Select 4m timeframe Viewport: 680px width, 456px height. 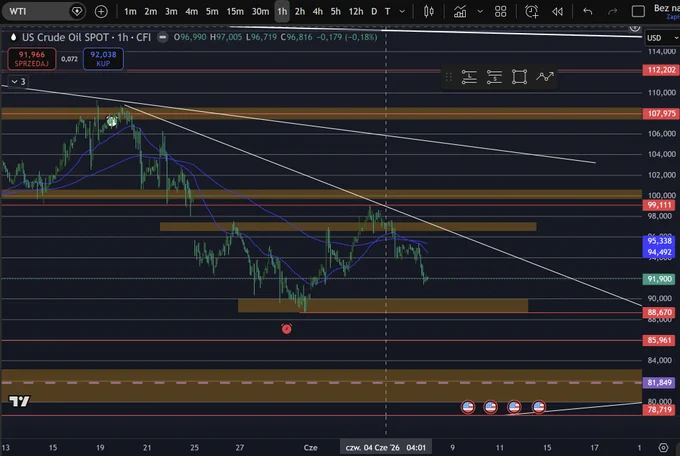191,12
